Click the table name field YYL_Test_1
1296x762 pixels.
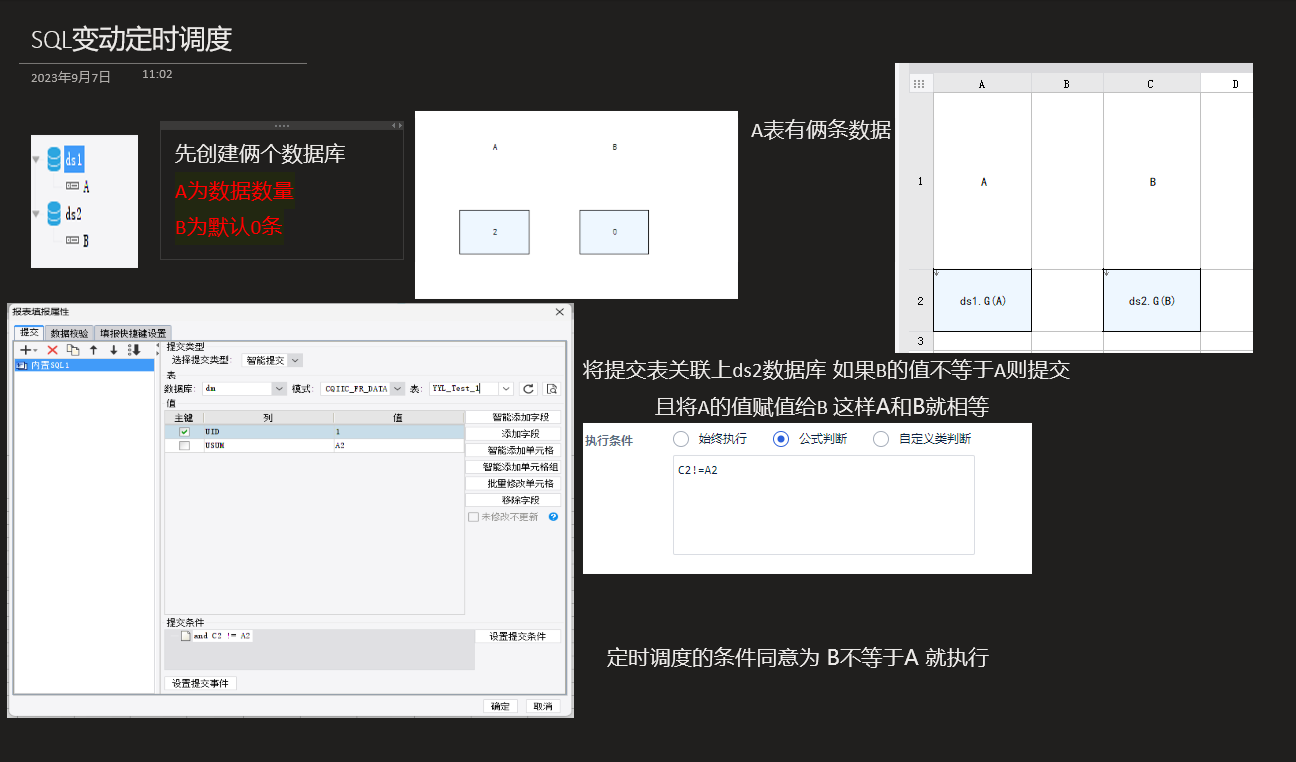(464, 388)
